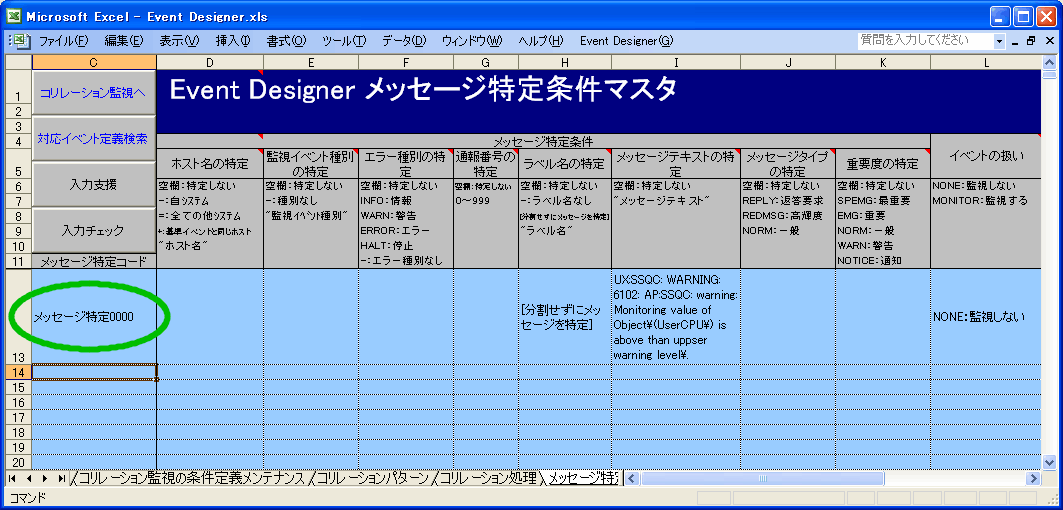
Task: Click the エラー種別の特定 heading cell
Action: [405, 163]
